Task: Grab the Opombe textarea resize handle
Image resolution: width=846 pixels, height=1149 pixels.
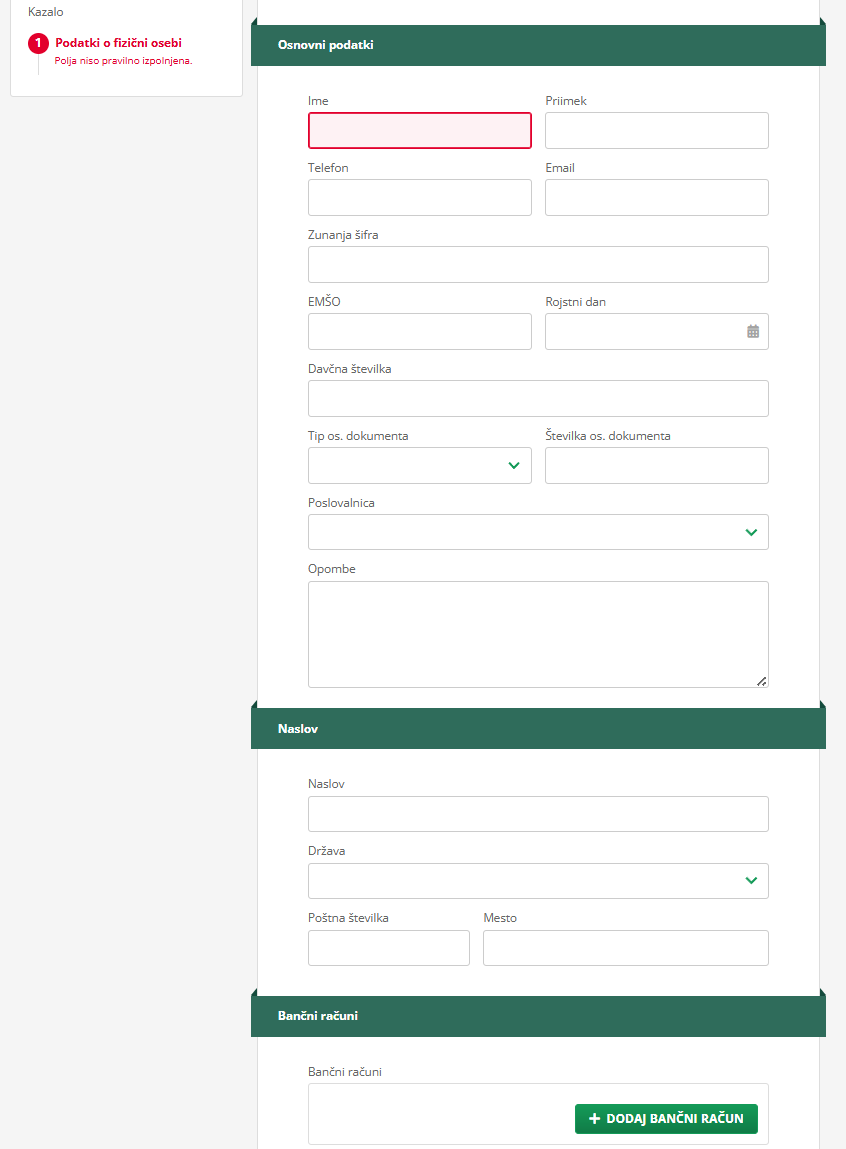Action: pyautogui.click(x=761, y=681)
